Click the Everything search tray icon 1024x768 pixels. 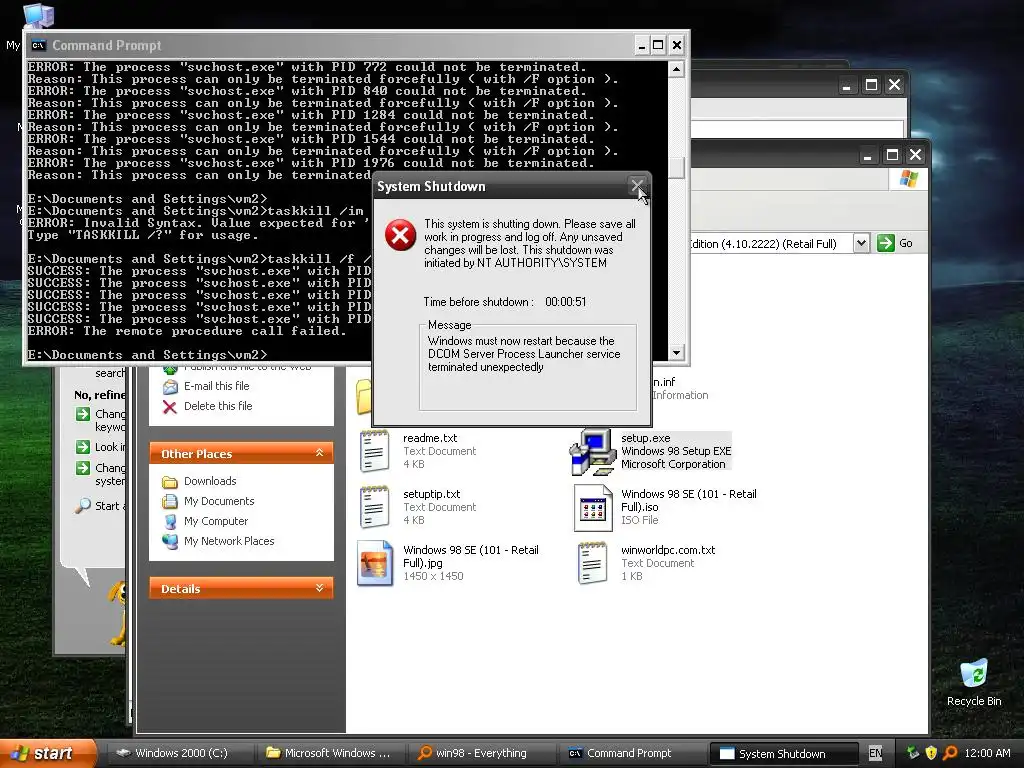click(950, 753)
